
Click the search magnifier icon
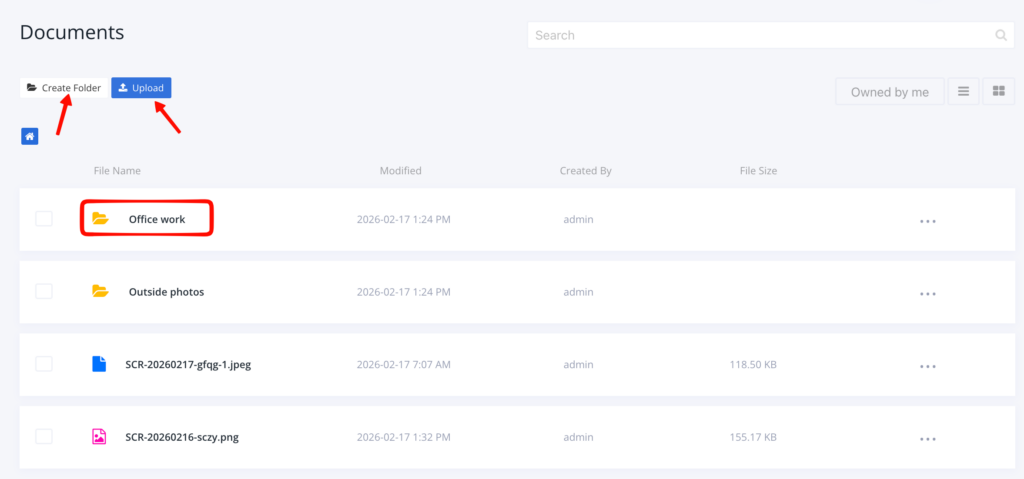pos(1001,35)
